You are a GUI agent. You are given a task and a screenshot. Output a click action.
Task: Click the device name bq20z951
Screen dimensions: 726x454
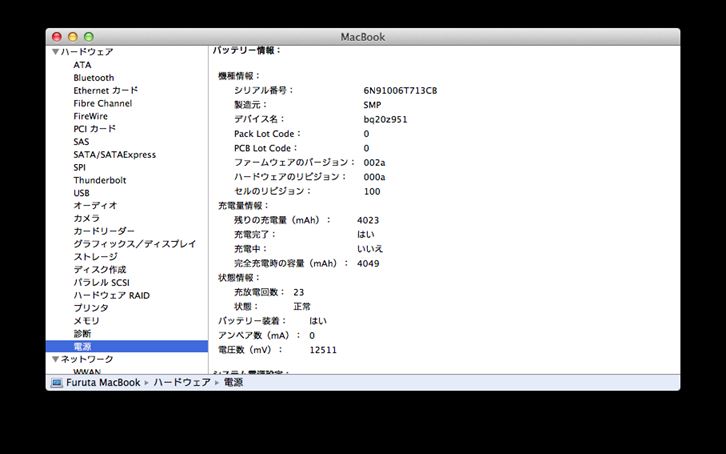click(385, 119)
